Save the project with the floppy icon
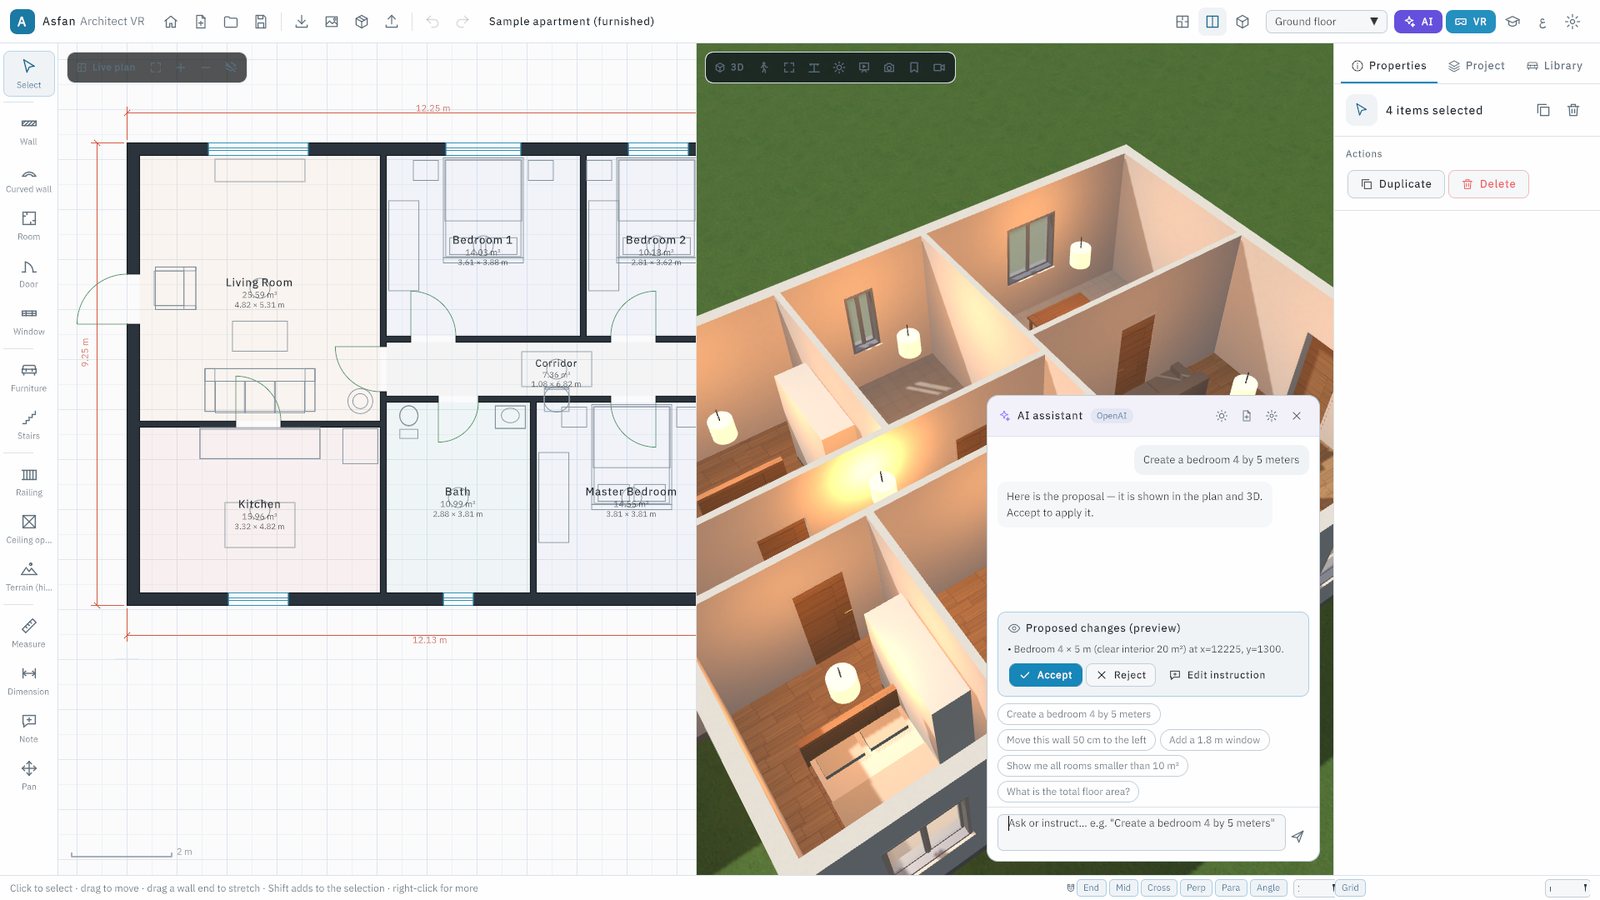 pos(261,21)
